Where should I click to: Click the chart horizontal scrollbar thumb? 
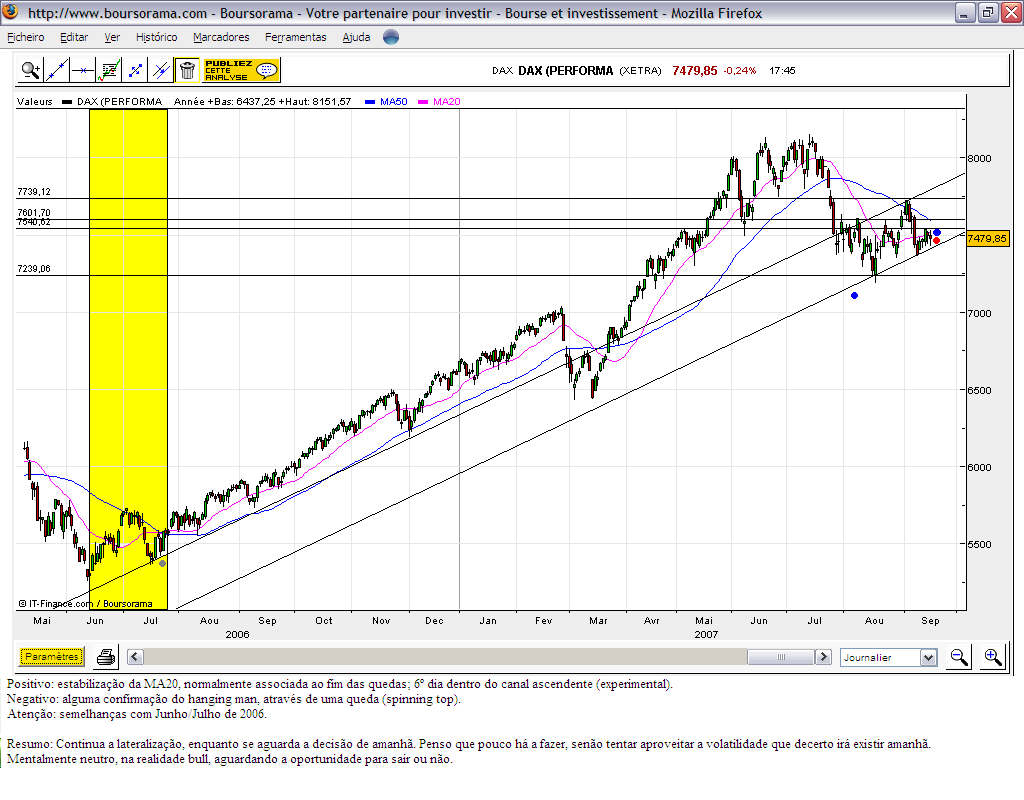(x=781, y=656)
